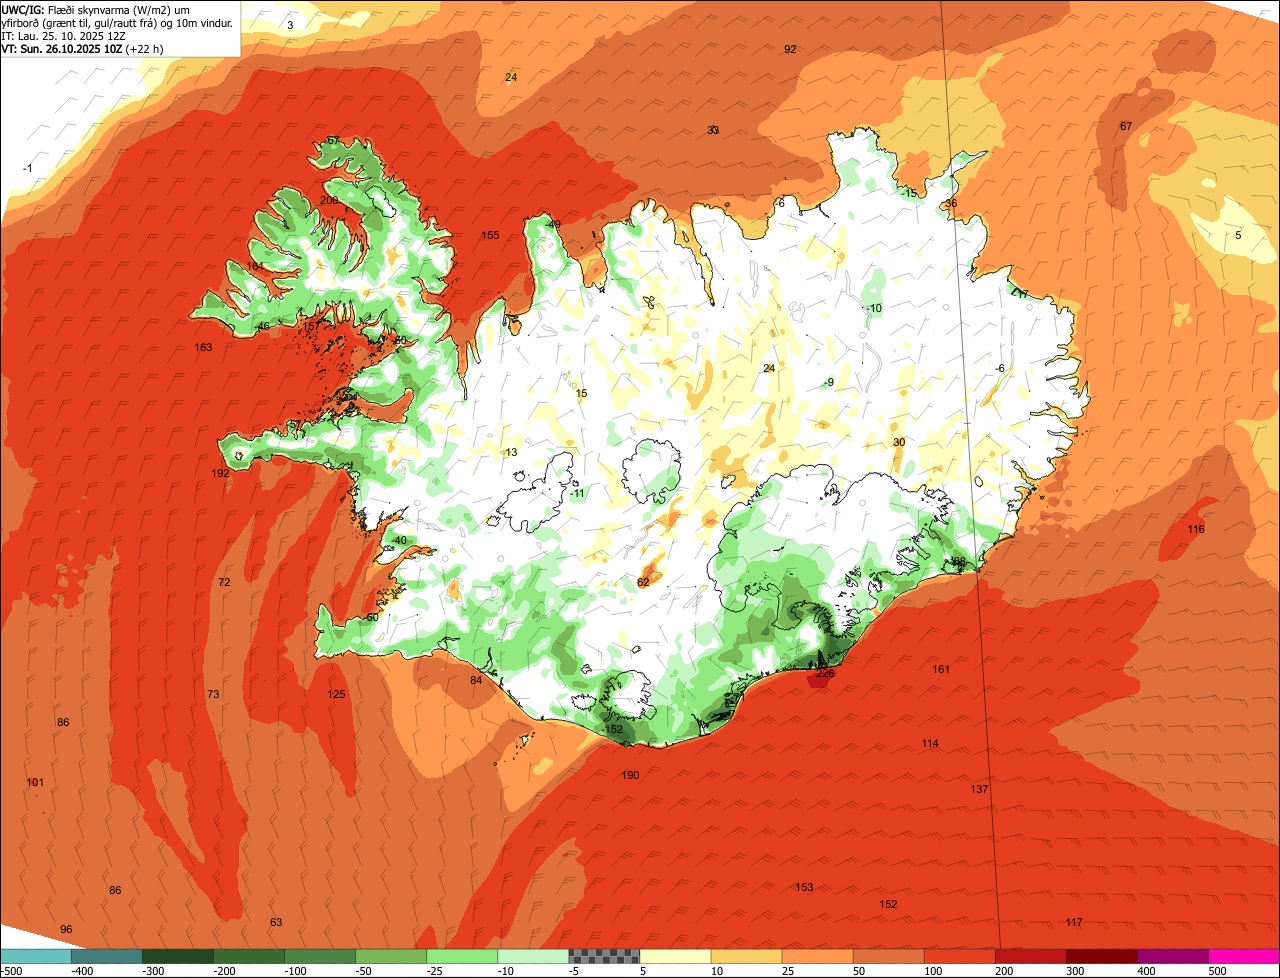Click the map value 96 at the bottom left
Image resolution: width=1280 pixels, height=978 pixels.
click(66, 929)
